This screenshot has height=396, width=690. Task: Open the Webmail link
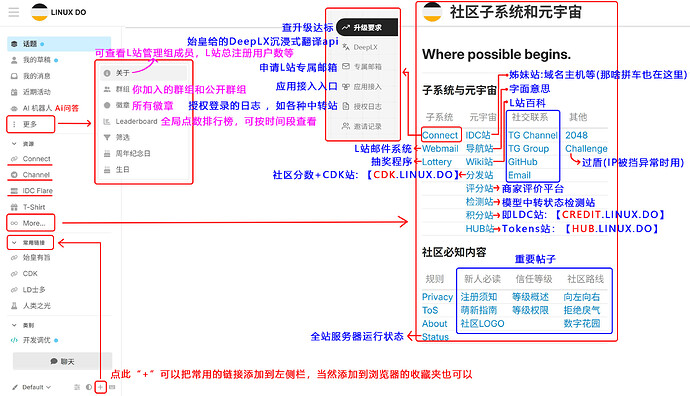coord(440,149)
